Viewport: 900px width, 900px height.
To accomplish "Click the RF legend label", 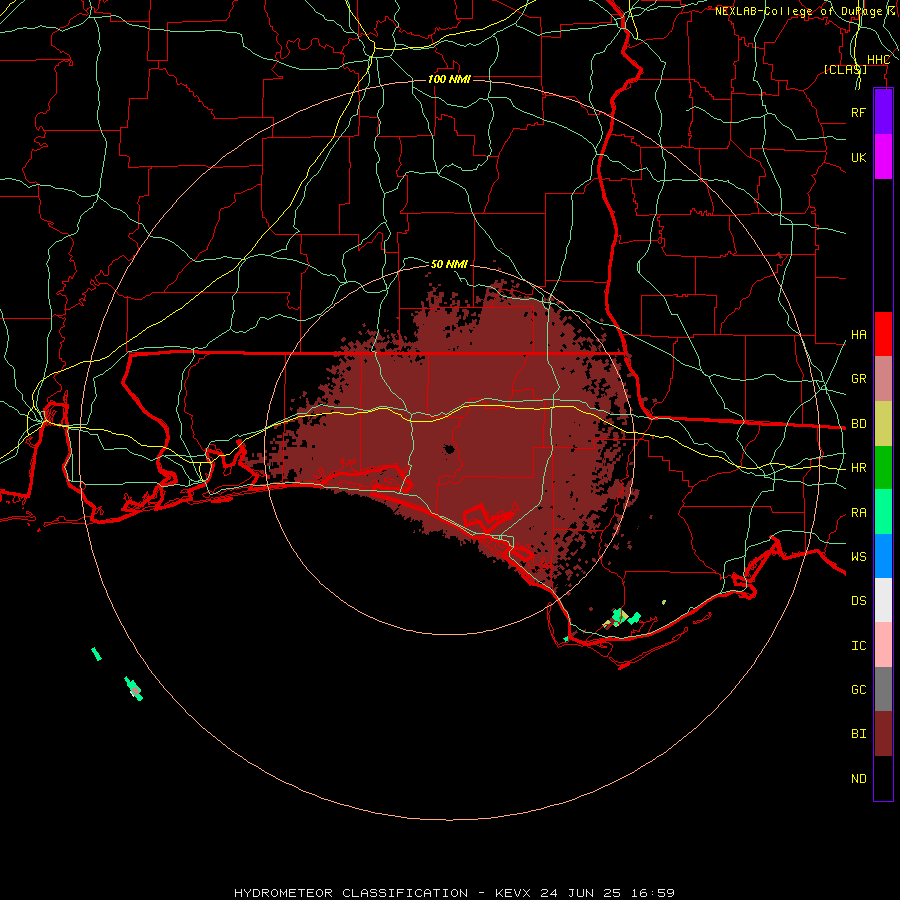I will [858, 112].
